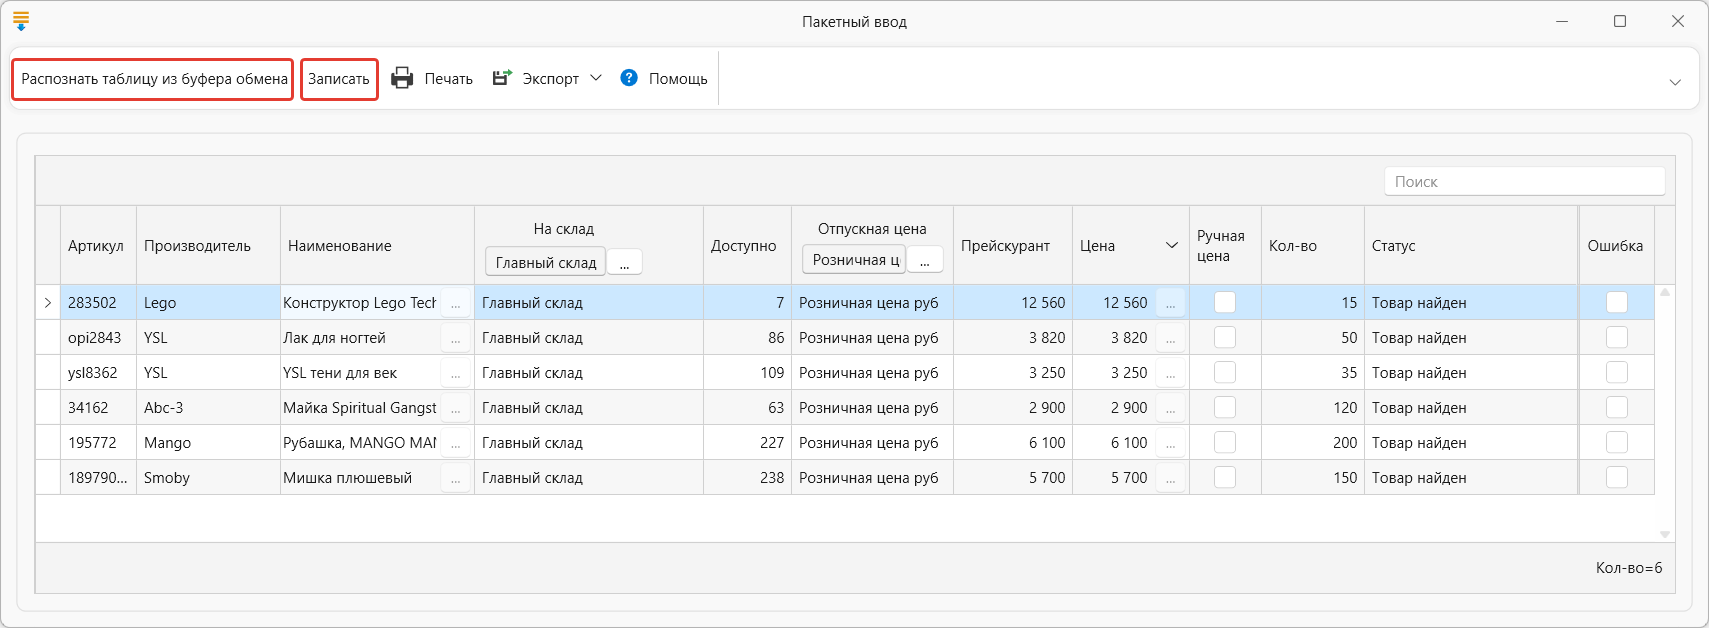This screenshot has height=628, width=1709.
Task: Click Распознать таблицу из буфера обмена button
Action: point(153,79)
